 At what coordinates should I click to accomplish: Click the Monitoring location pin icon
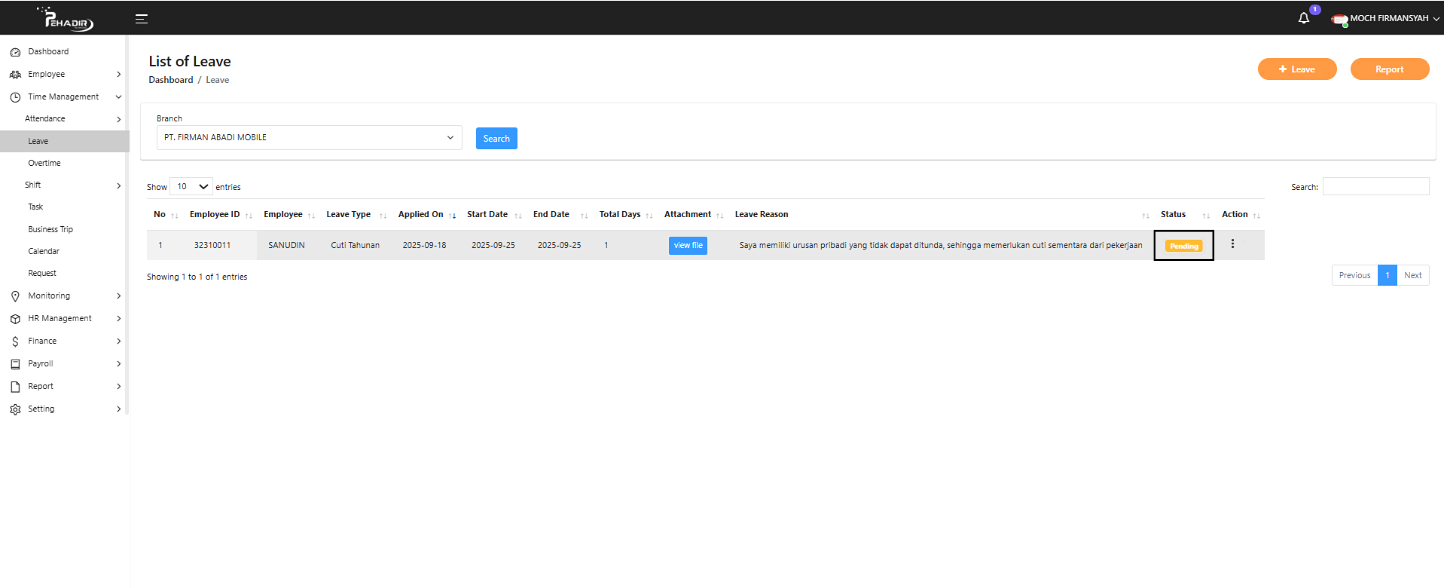[x=15, y=296]
